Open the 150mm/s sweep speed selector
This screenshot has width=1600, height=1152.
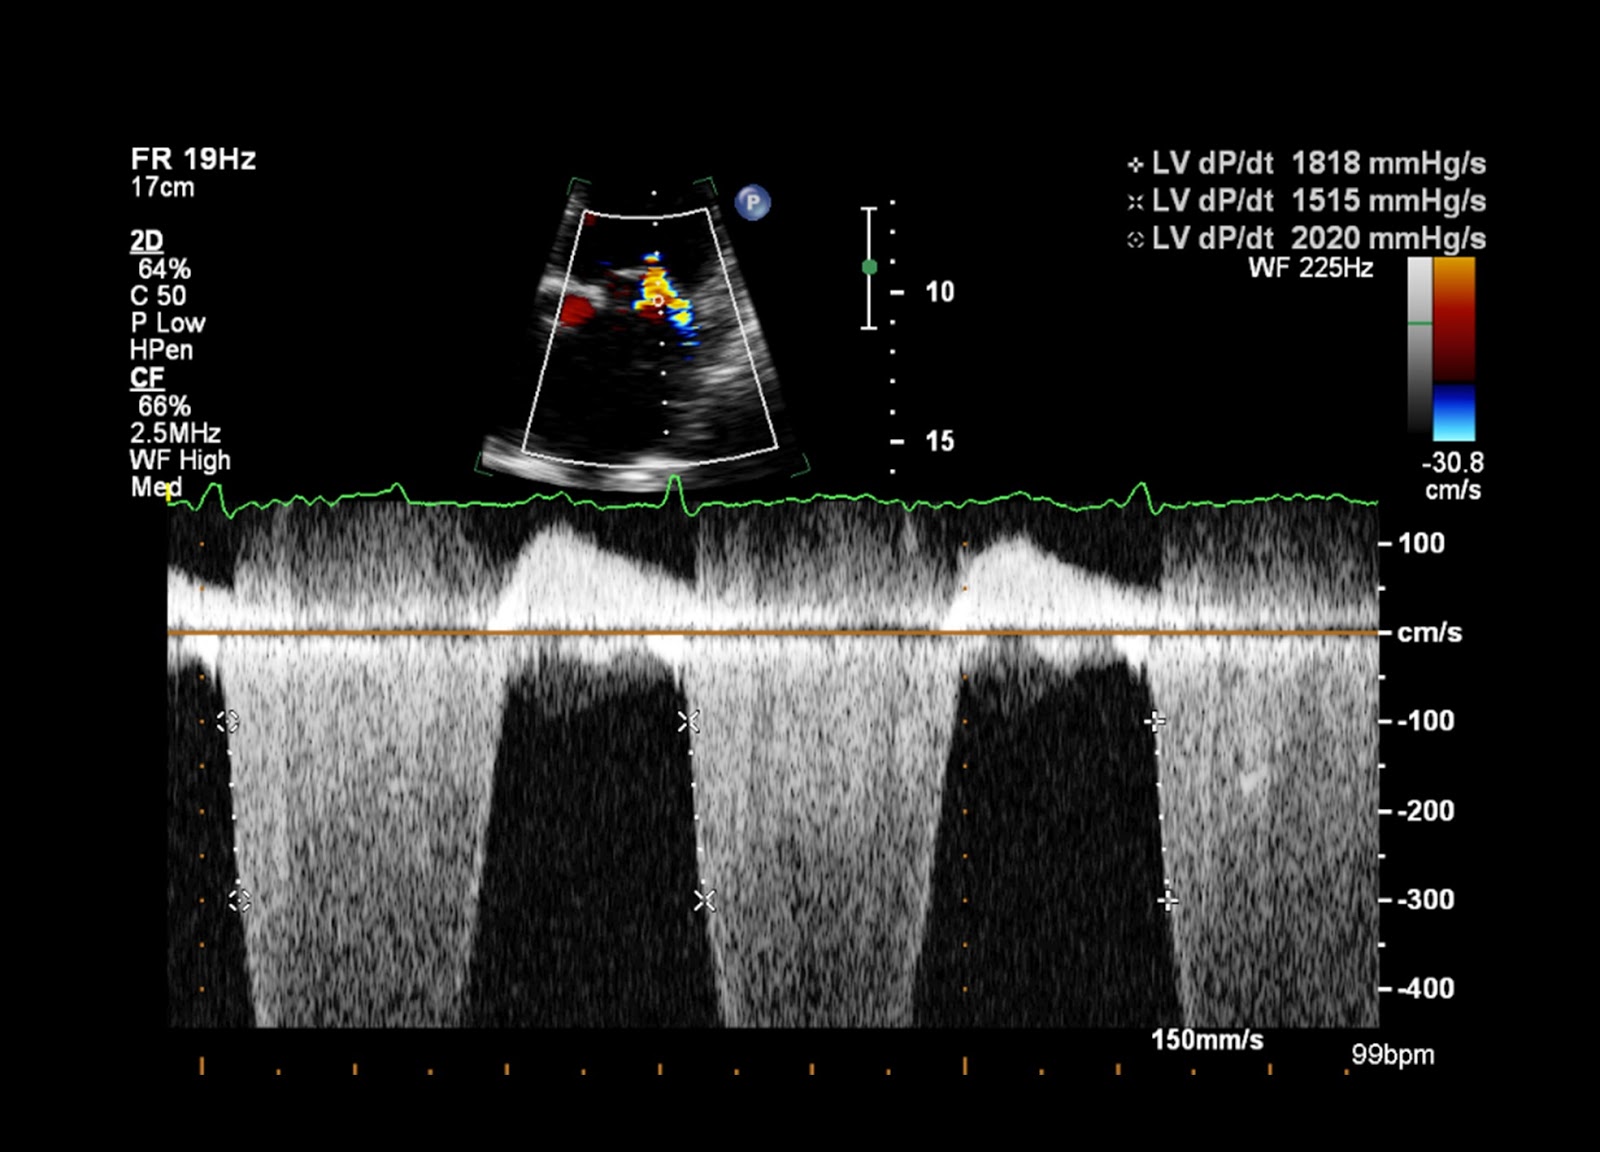(1207, 1040)
